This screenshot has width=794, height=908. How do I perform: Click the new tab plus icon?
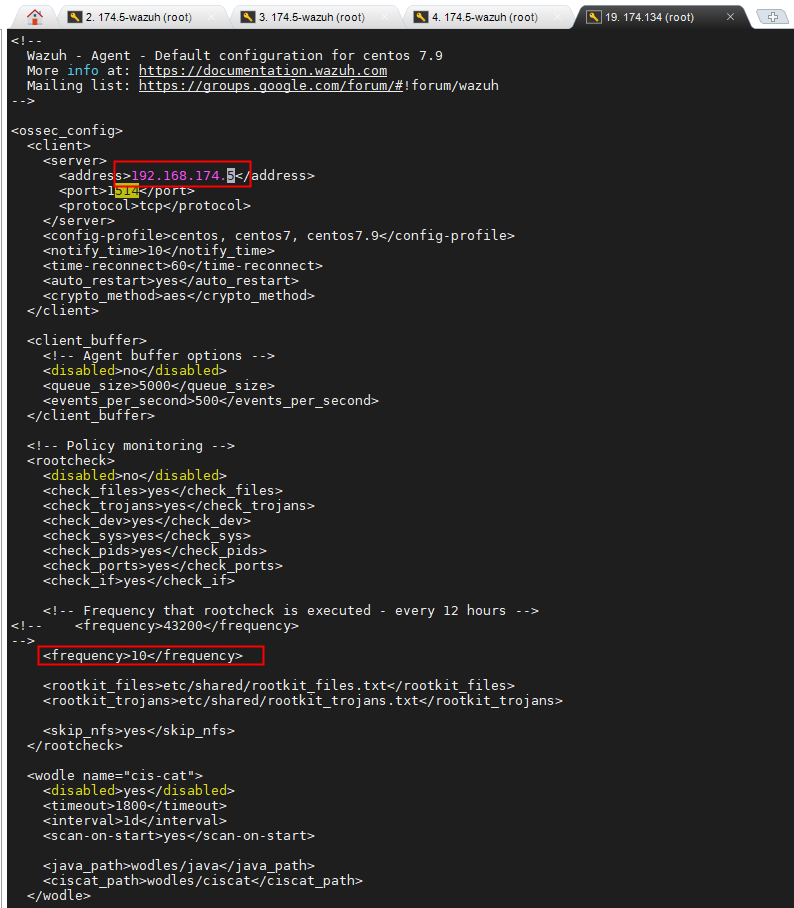773,17
